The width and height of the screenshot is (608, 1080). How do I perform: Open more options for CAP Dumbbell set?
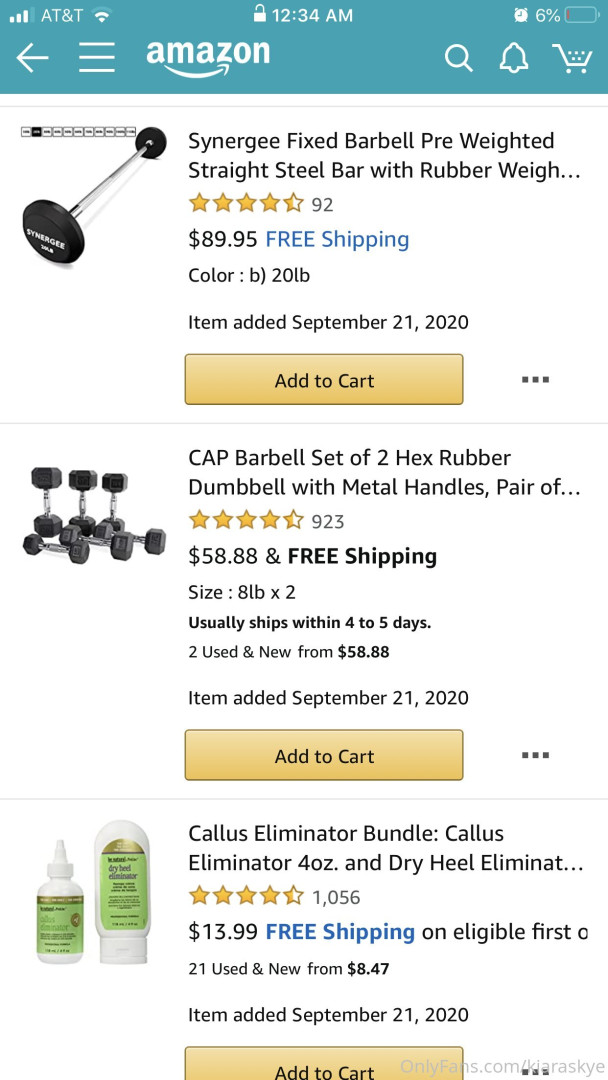pos(535,755)
